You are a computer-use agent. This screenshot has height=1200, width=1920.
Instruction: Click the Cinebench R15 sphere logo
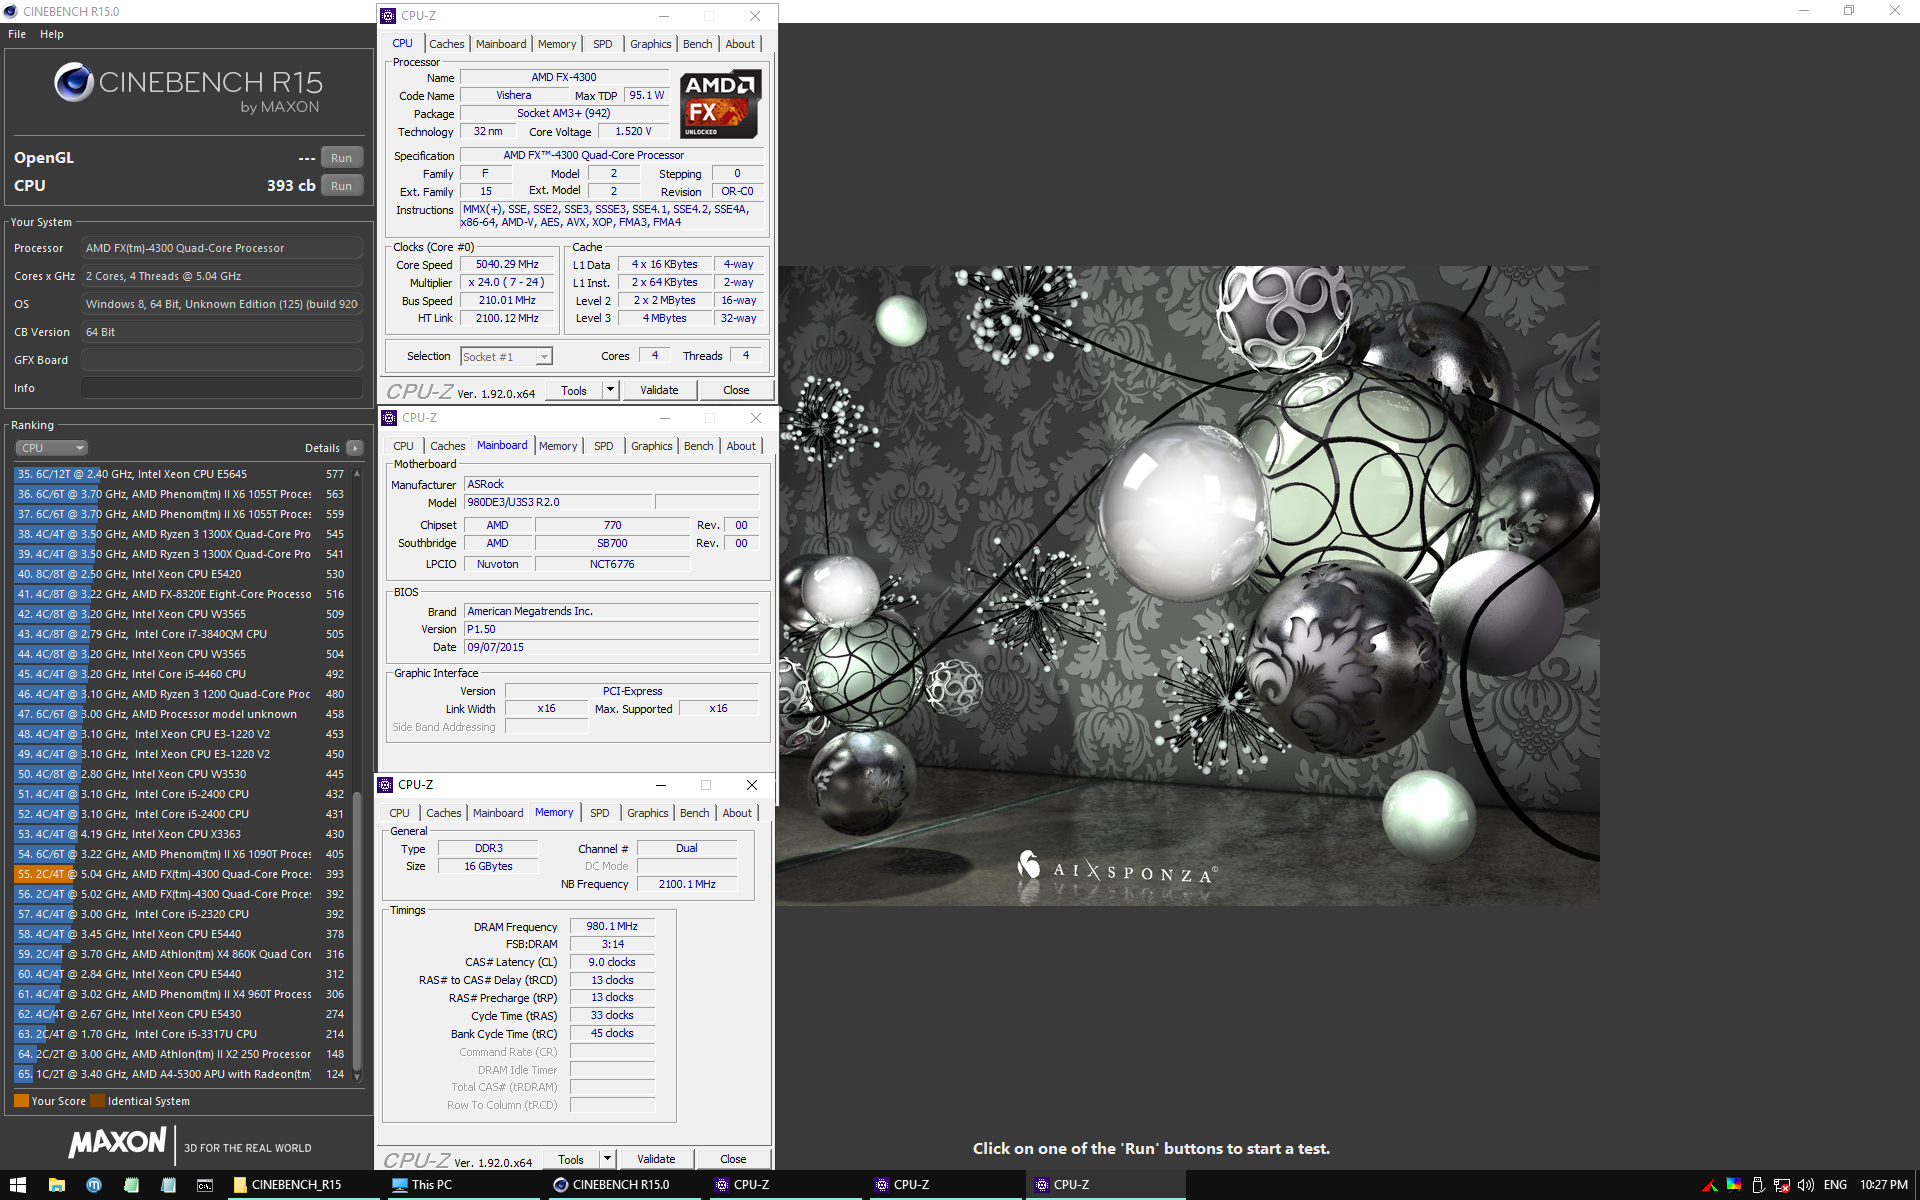(x=74, y=82)
